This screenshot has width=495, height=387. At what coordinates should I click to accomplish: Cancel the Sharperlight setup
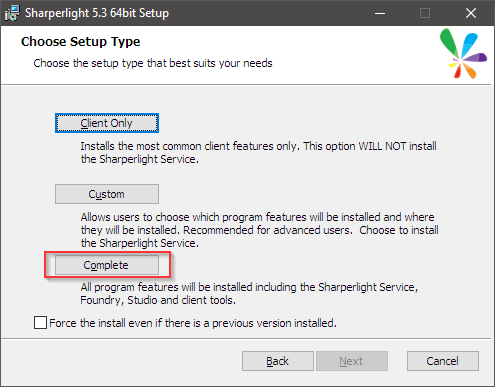tap(443, 361)
